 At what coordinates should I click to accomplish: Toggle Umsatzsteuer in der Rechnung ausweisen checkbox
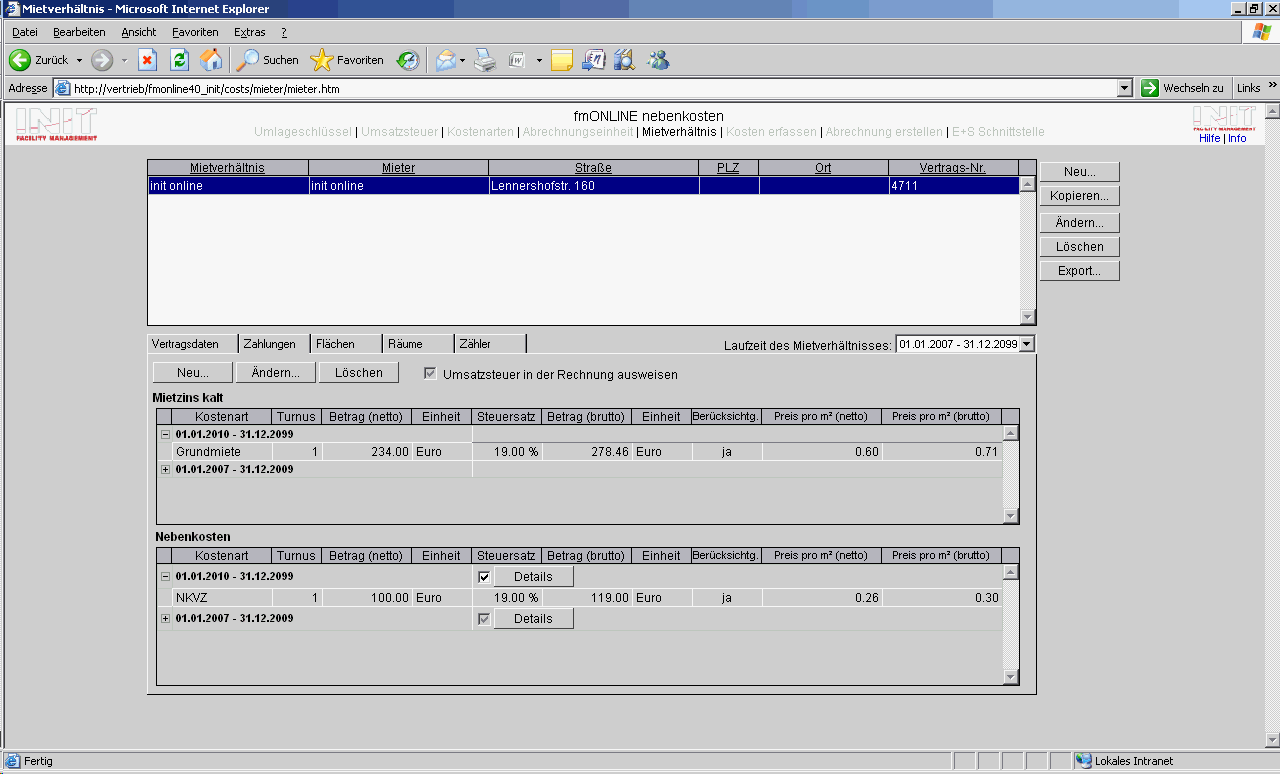[x=430, y=374]
